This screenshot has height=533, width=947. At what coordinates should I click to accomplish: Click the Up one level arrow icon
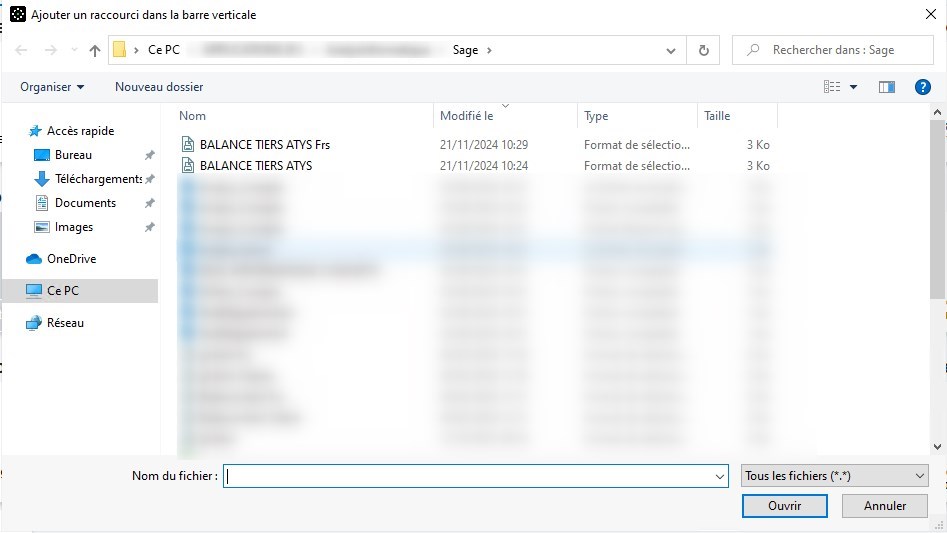pos(95,50)
